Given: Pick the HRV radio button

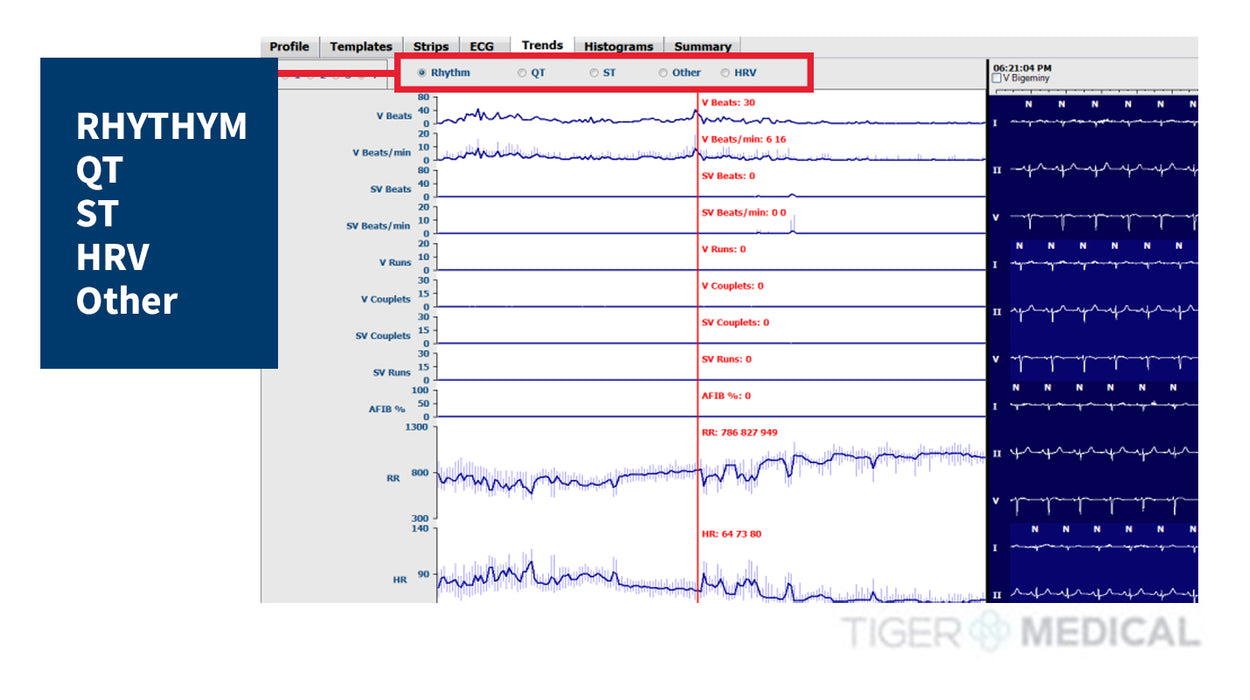Looking at the screenshot, I should 726,73.
